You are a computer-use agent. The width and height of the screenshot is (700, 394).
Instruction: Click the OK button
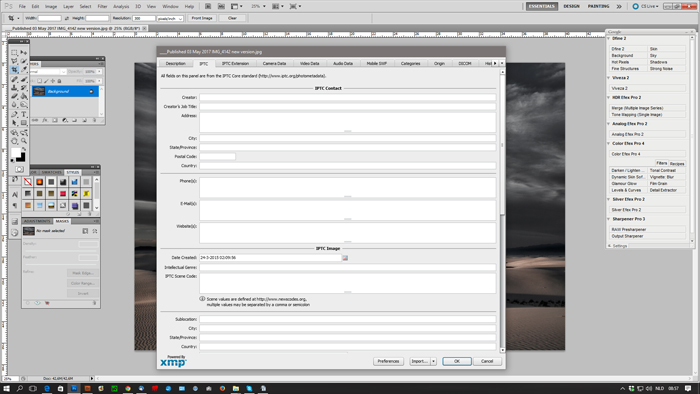pos(457,361)
